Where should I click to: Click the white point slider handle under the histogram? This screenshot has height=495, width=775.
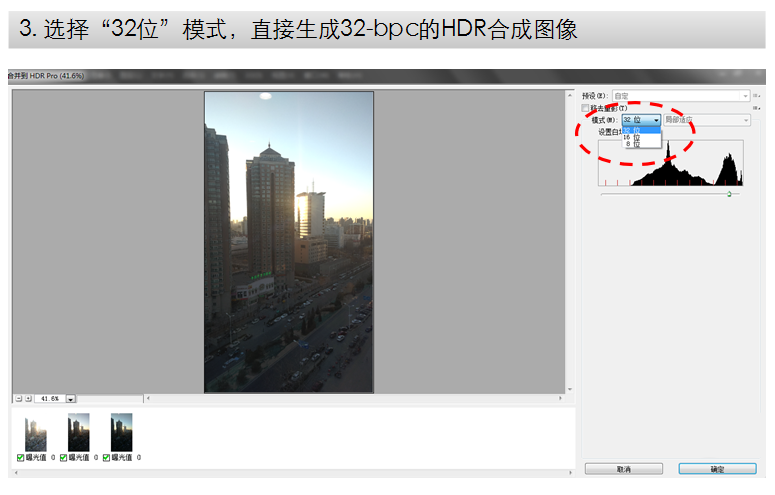pos(729,194)
